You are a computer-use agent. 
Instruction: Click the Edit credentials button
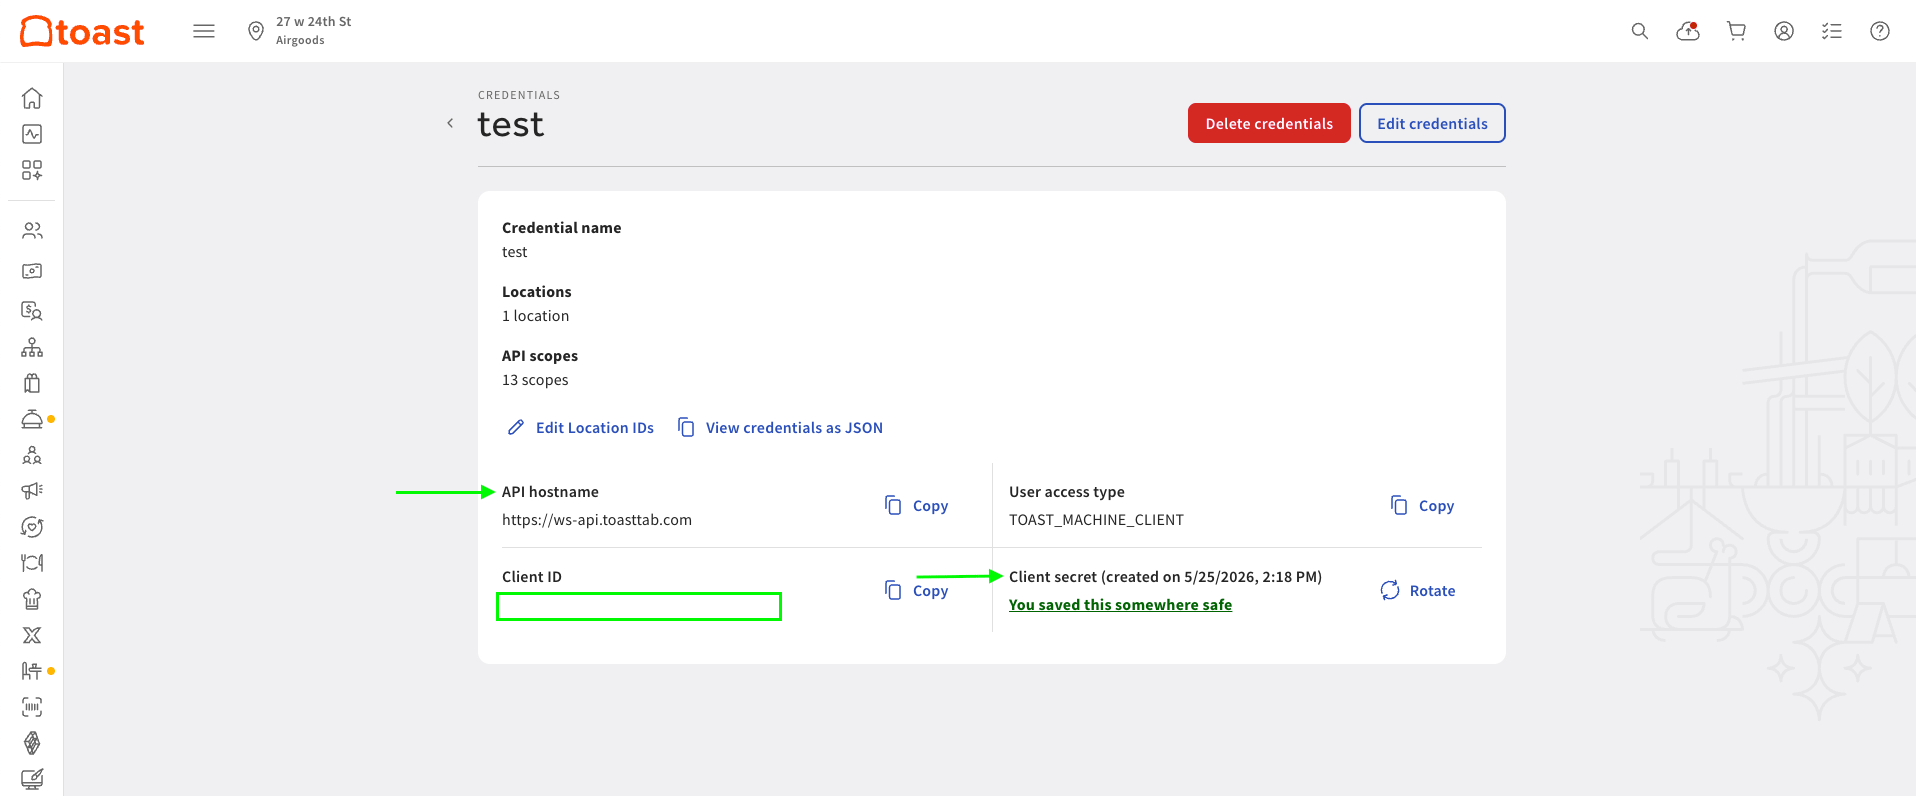pos(1432,123)
